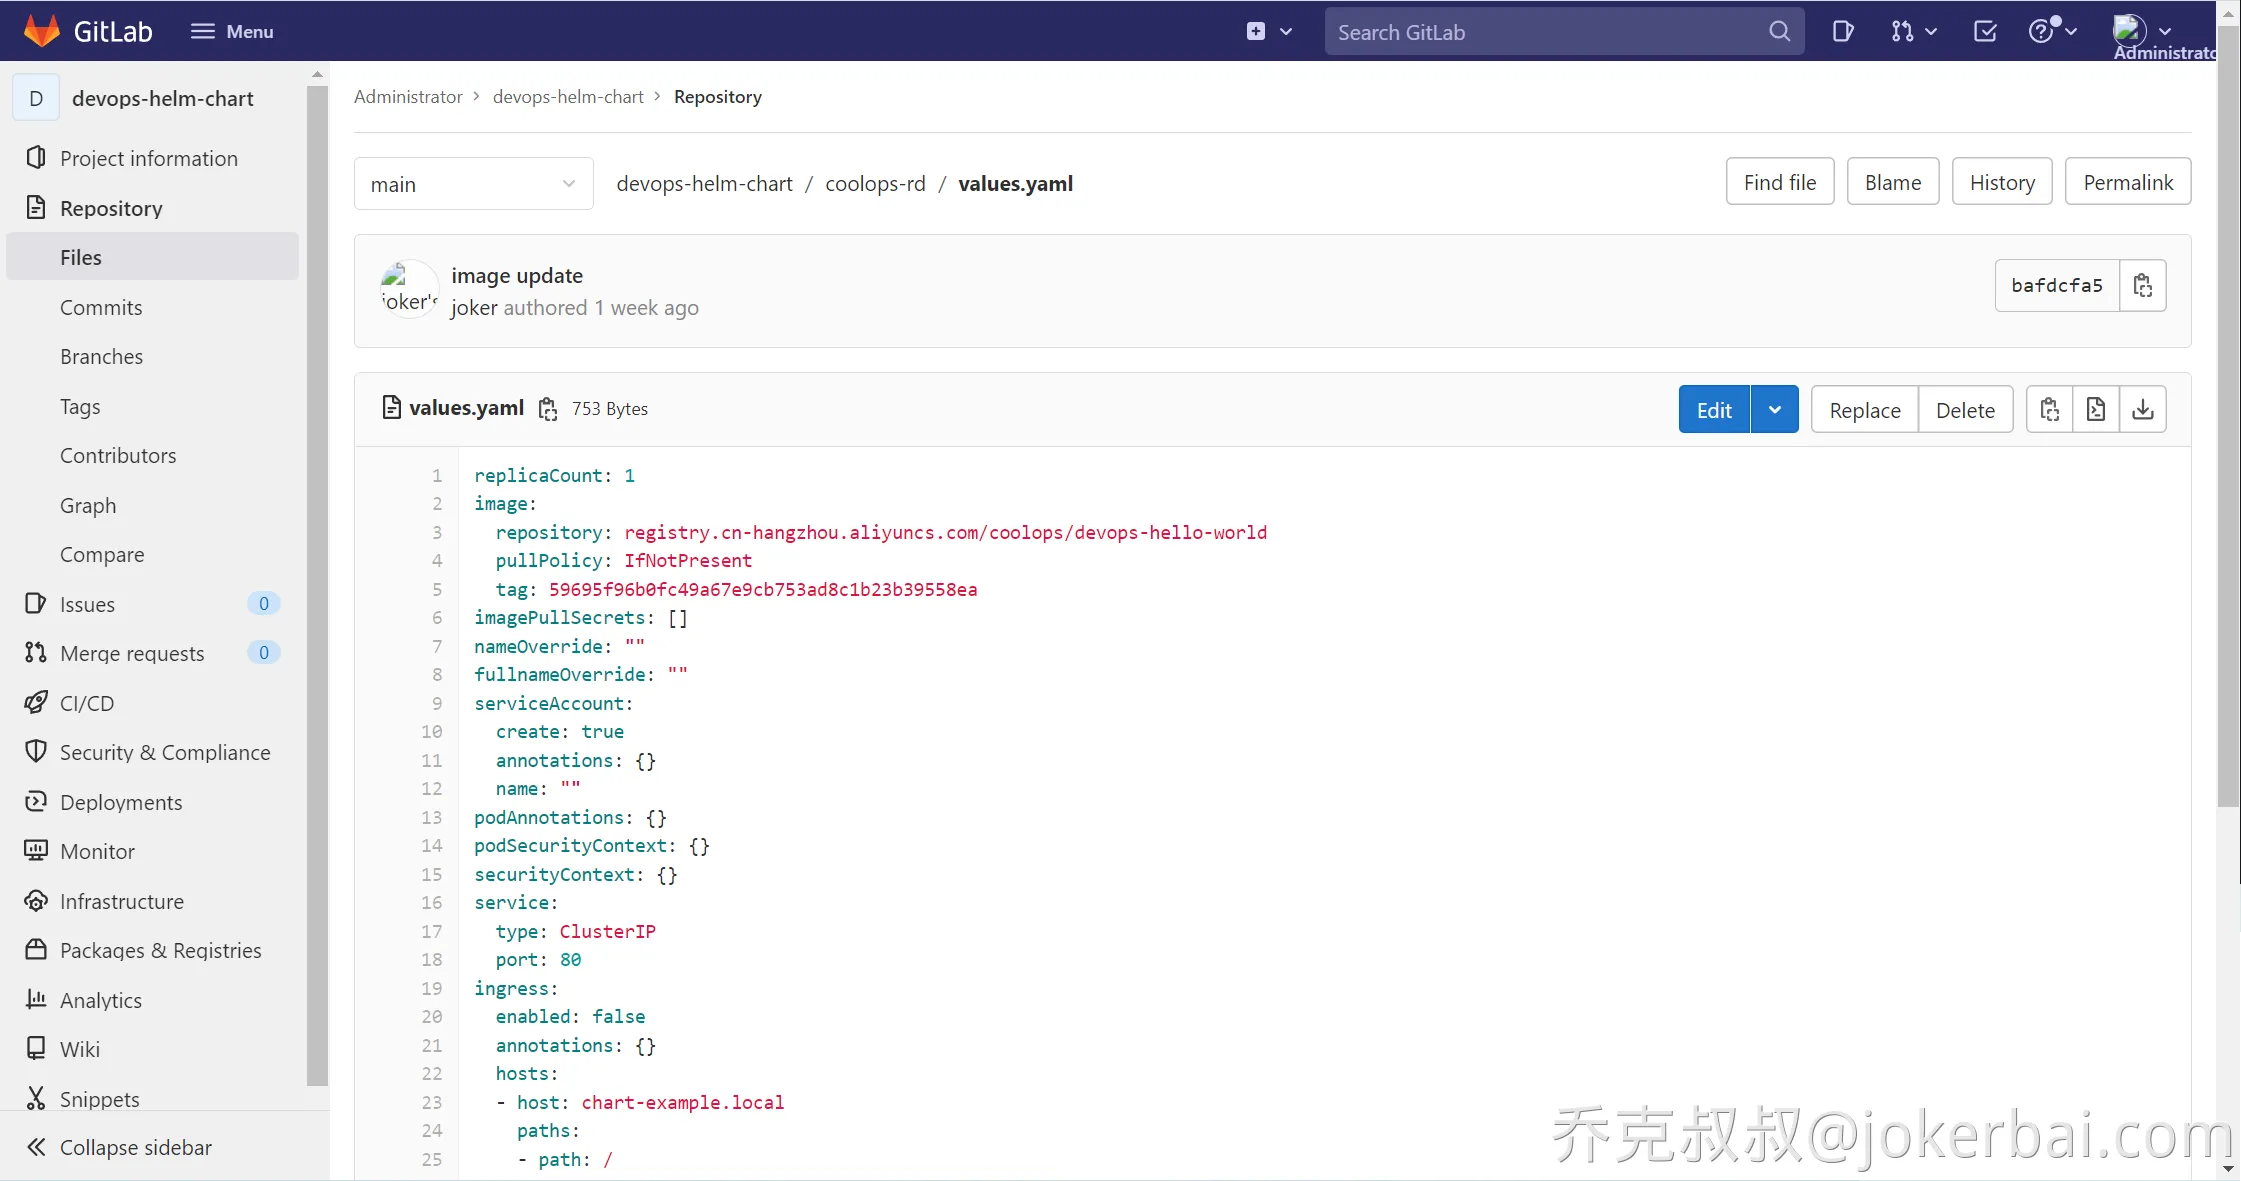This screenshot has width=2241, height=1181.
Task: Expand the Edit options dropdown arrow
Action: click(1775, 409)
